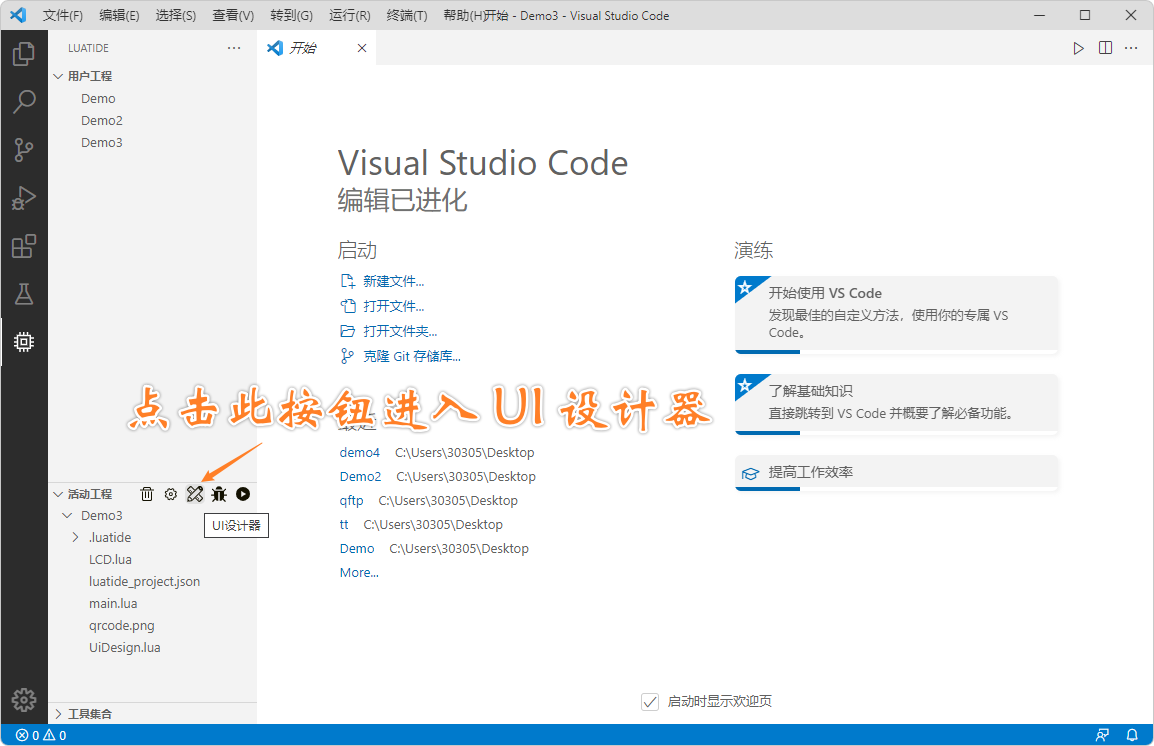Open the LuatIDE chip icon

pos(24,342)
